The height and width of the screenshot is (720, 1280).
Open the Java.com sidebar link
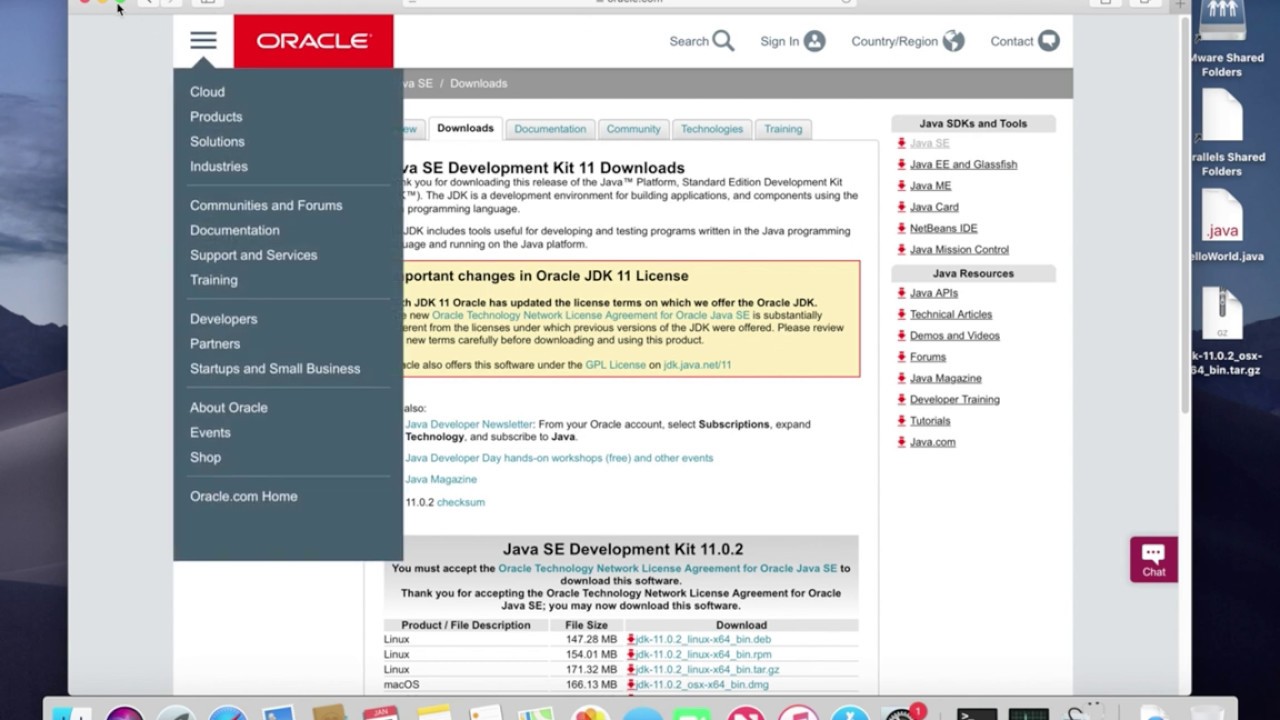point(932,442)
